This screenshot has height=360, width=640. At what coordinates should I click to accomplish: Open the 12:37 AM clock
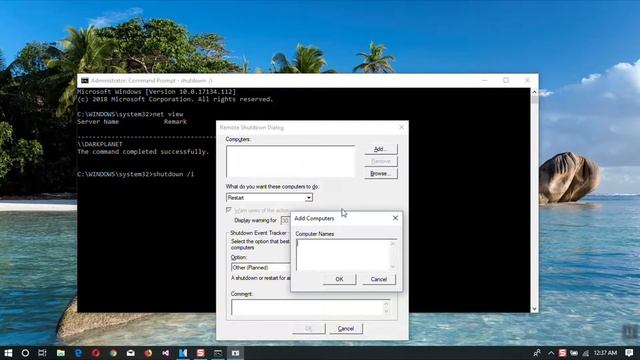pos(605,353)
